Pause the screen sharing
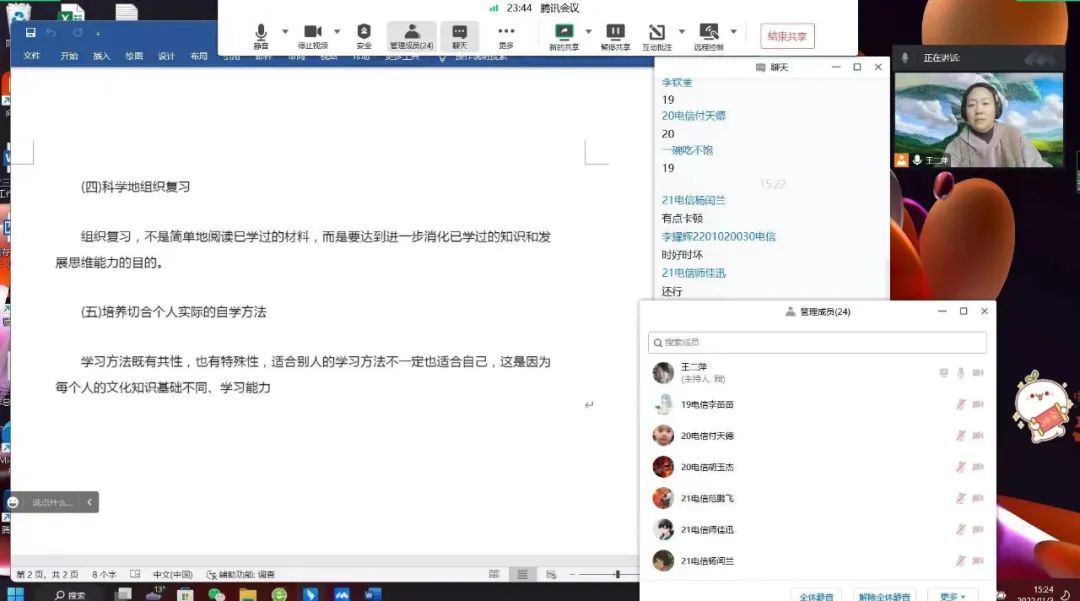1080x601 pixels. (615, 36)
